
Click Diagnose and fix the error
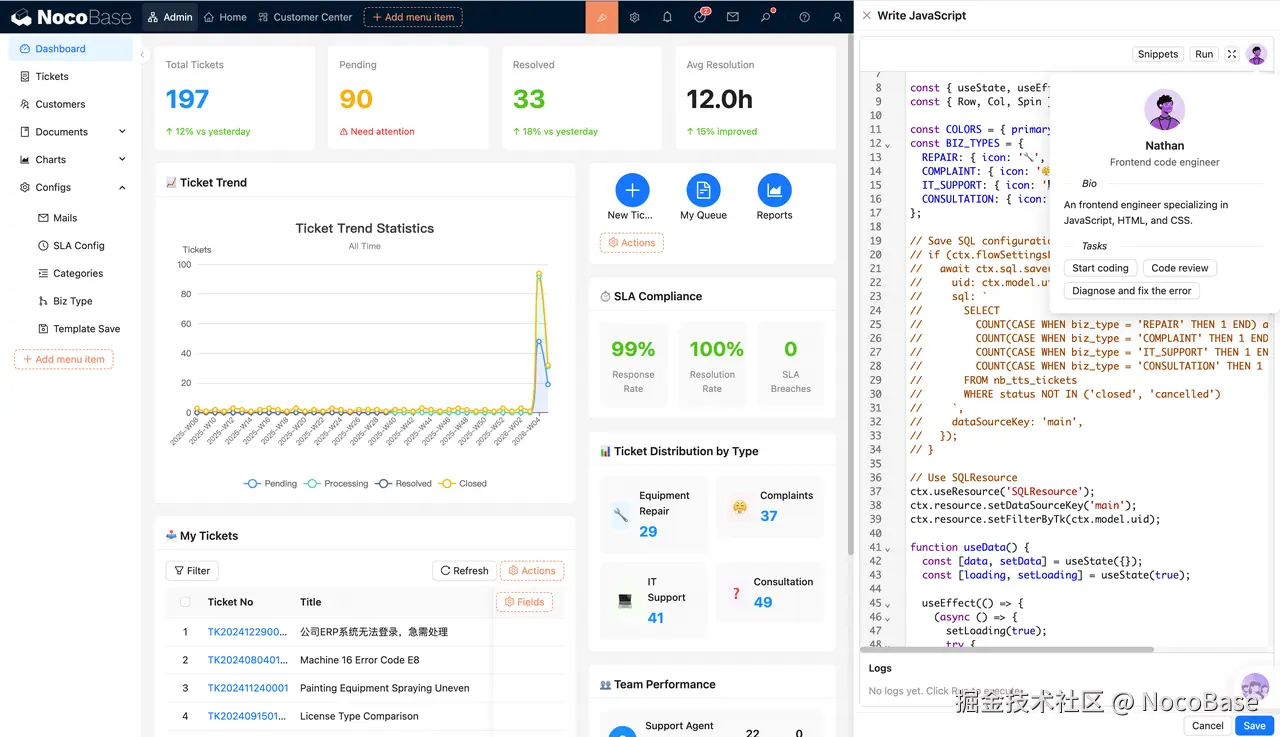point(1132,291)
